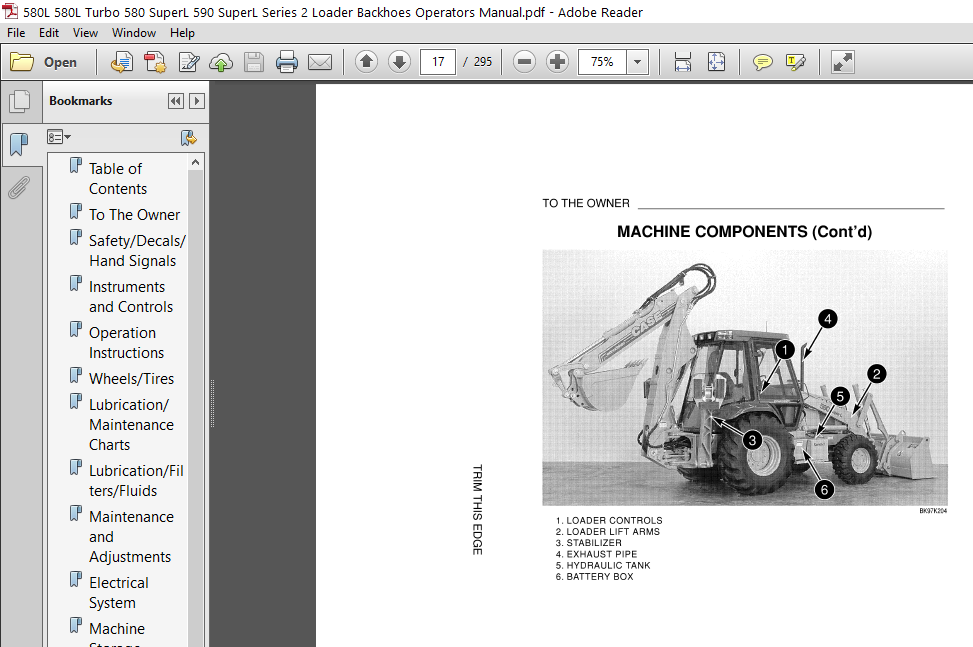The height and width of the screenshot is (647, 973).
Task: Find current bookmark icon
Action: click(189, 137)
